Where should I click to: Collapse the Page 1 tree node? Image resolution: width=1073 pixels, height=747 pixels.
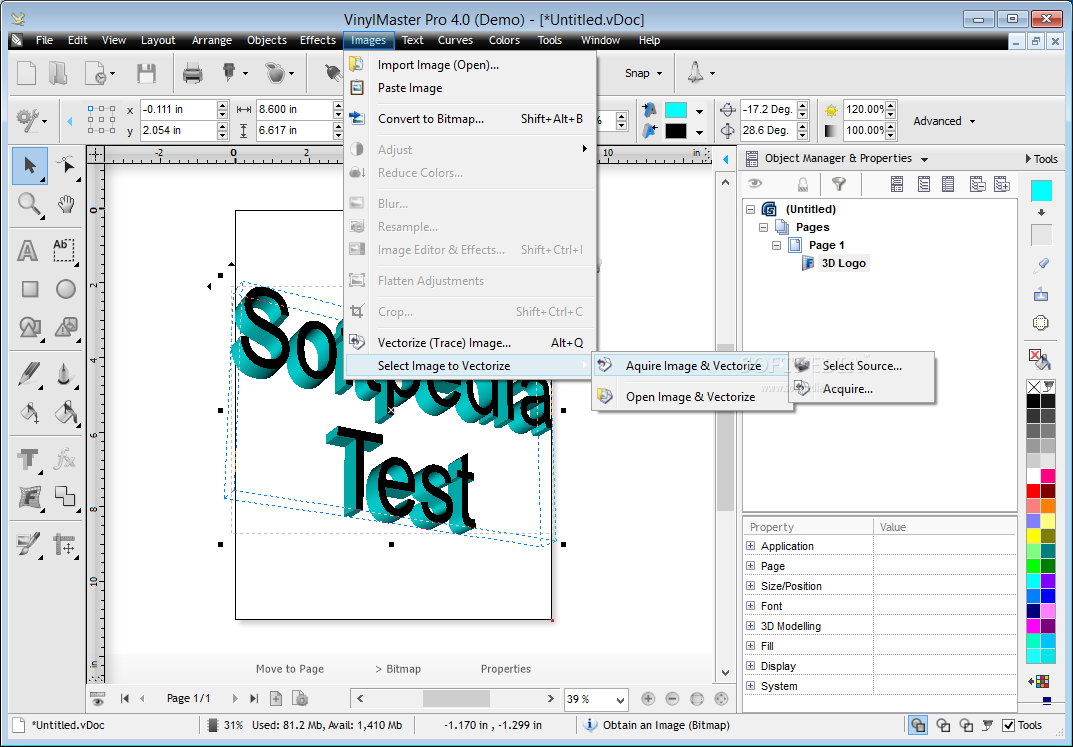click(777, 245)
